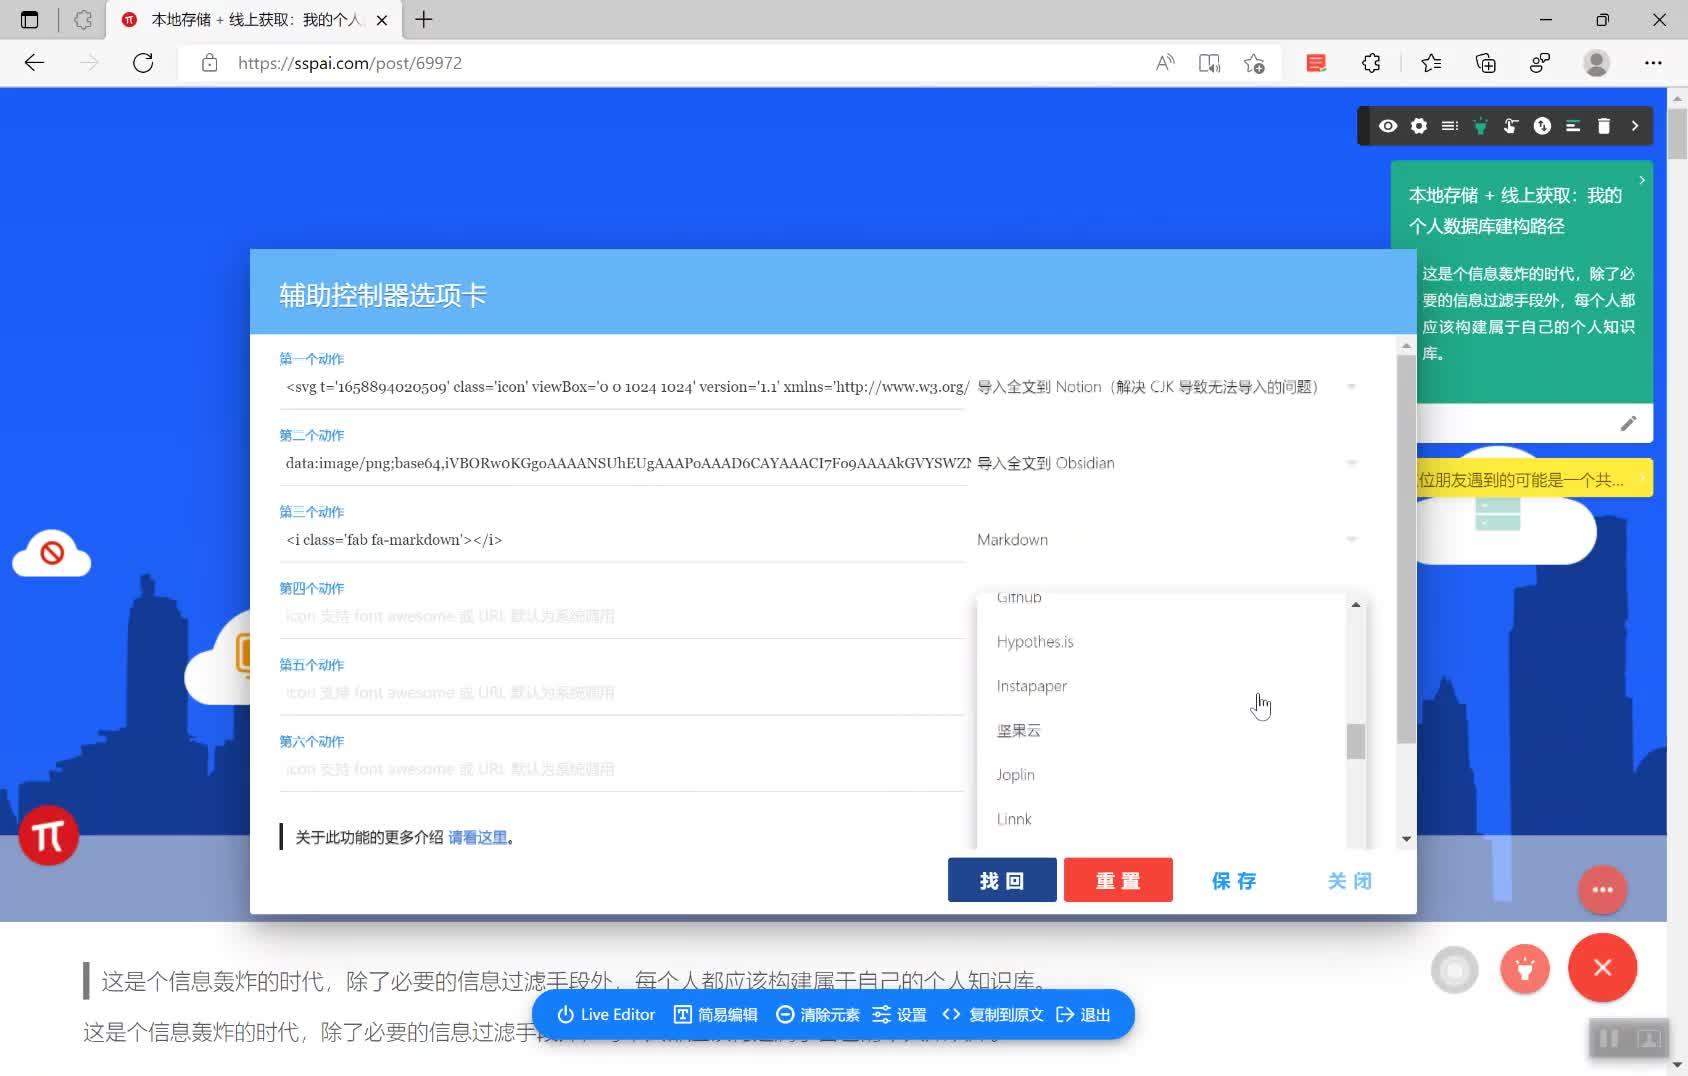1688x1076 pixels.
Task: Click the list lines icon in annotation toolbar
Action: coord(1450,126)
